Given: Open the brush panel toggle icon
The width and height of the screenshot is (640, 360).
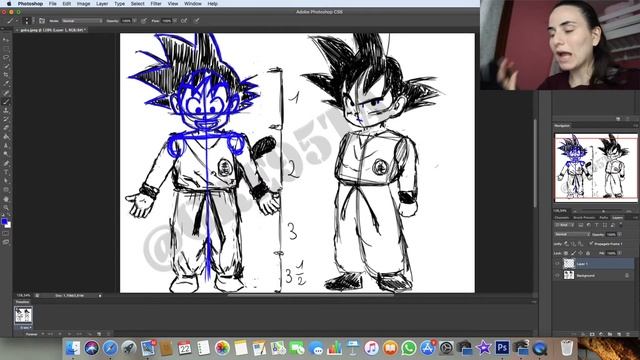Looking at the screenshot, I should tap(42, 20).
